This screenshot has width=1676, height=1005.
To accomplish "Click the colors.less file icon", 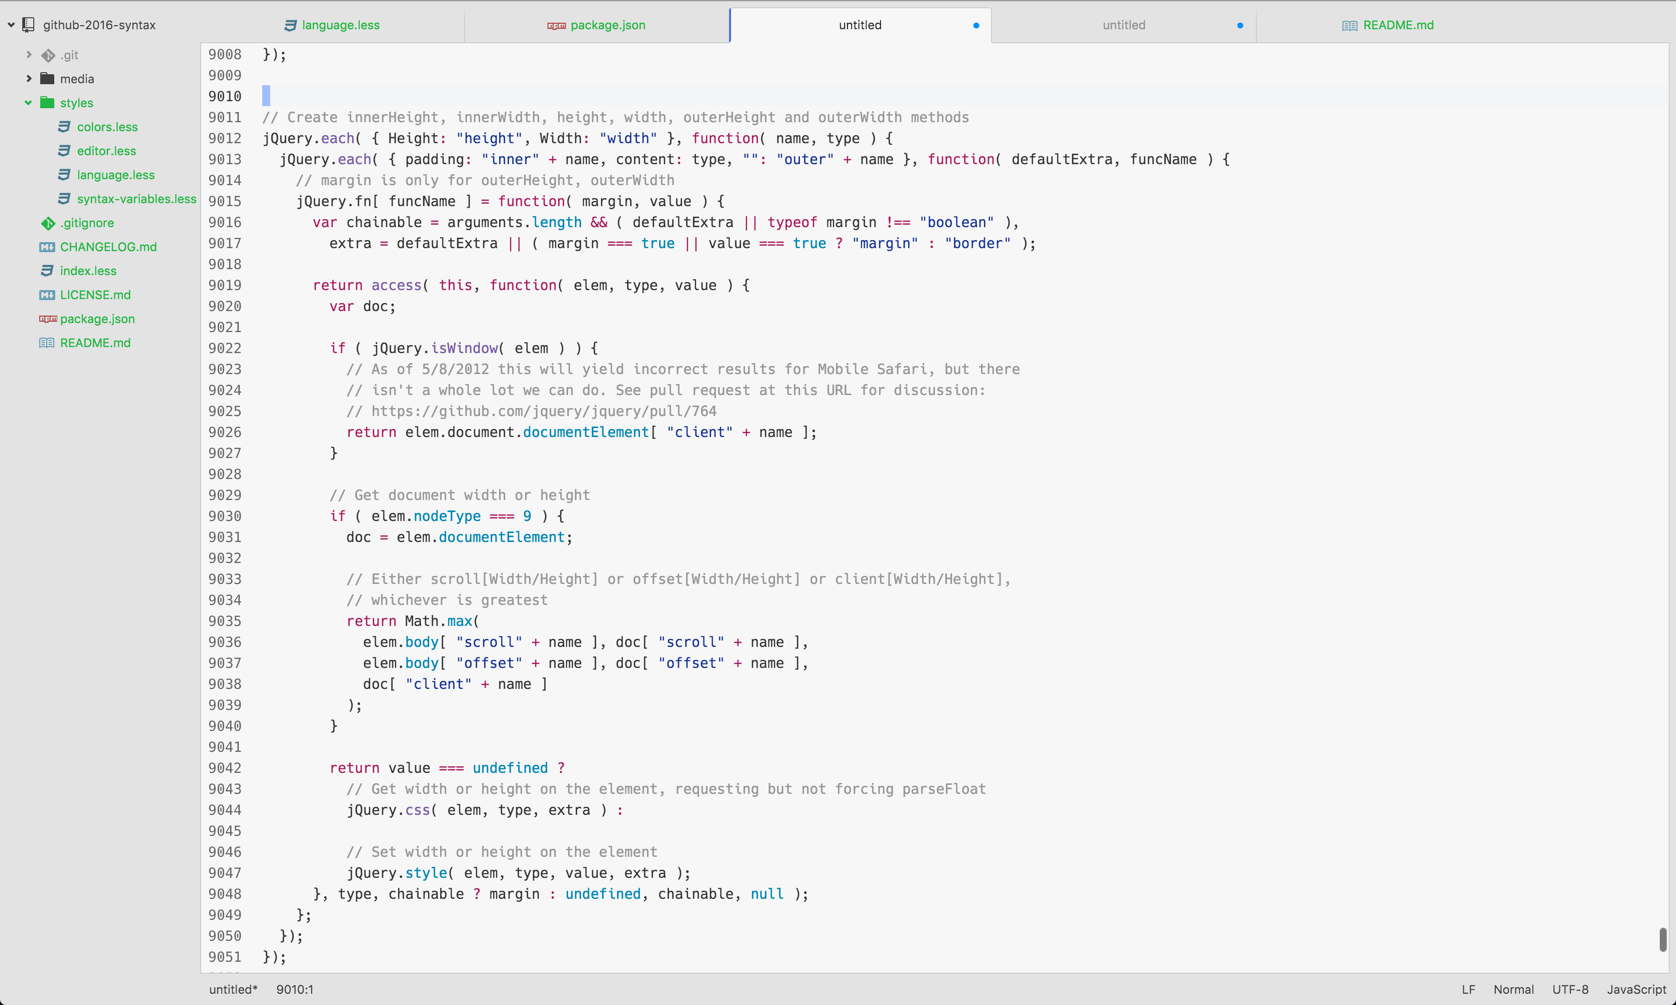I will (x=64, y=127).
